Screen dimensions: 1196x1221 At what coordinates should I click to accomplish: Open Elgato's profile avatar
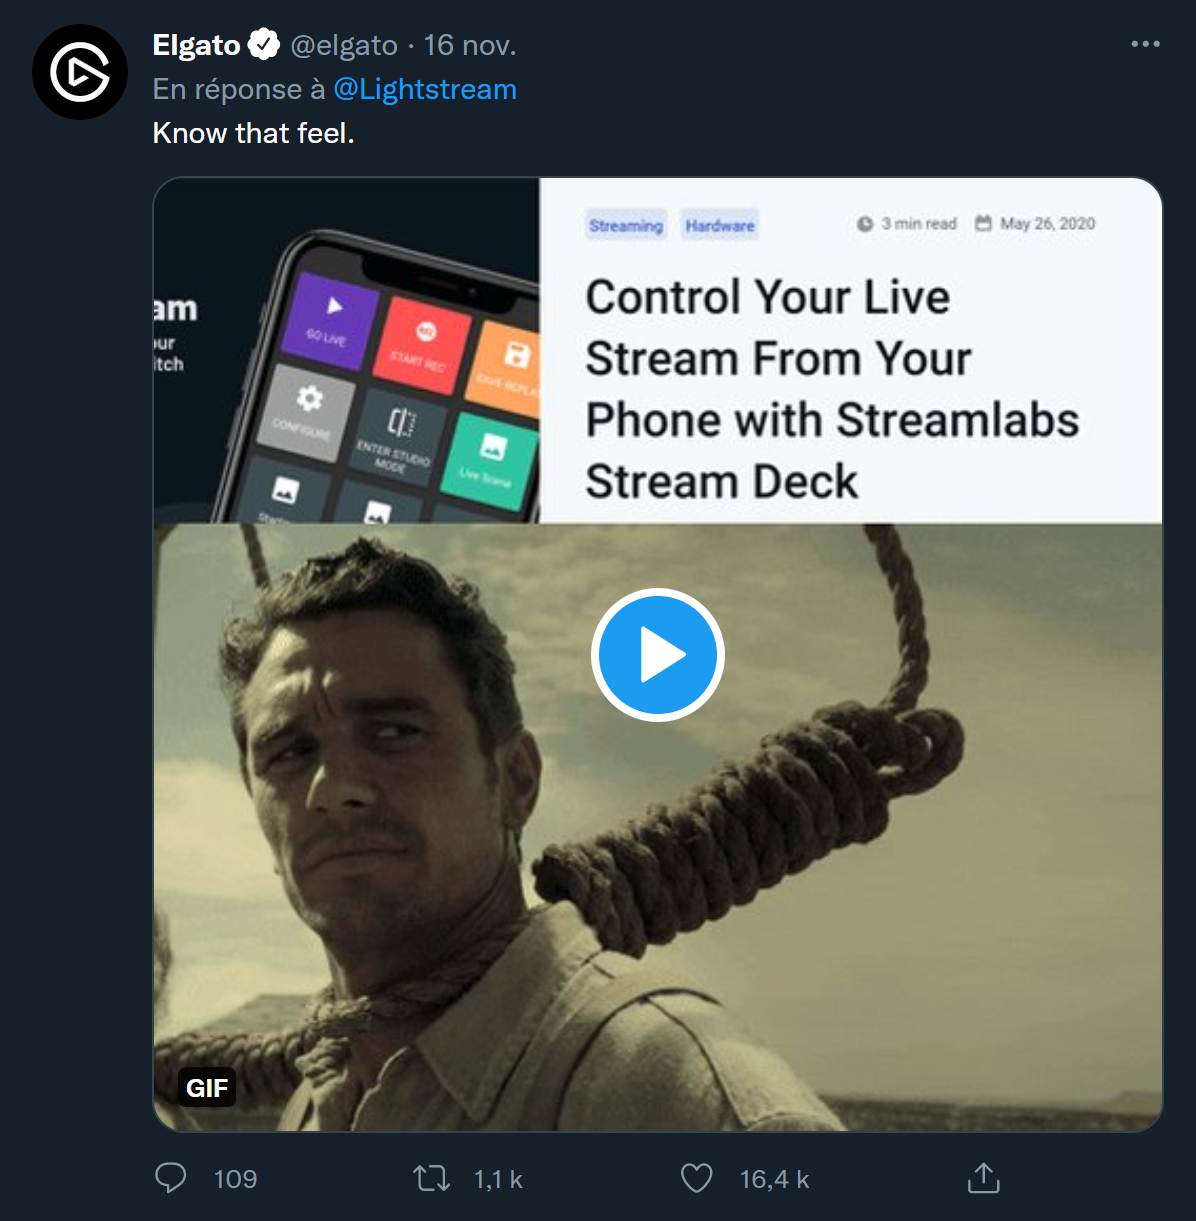(x=80, y=72)
